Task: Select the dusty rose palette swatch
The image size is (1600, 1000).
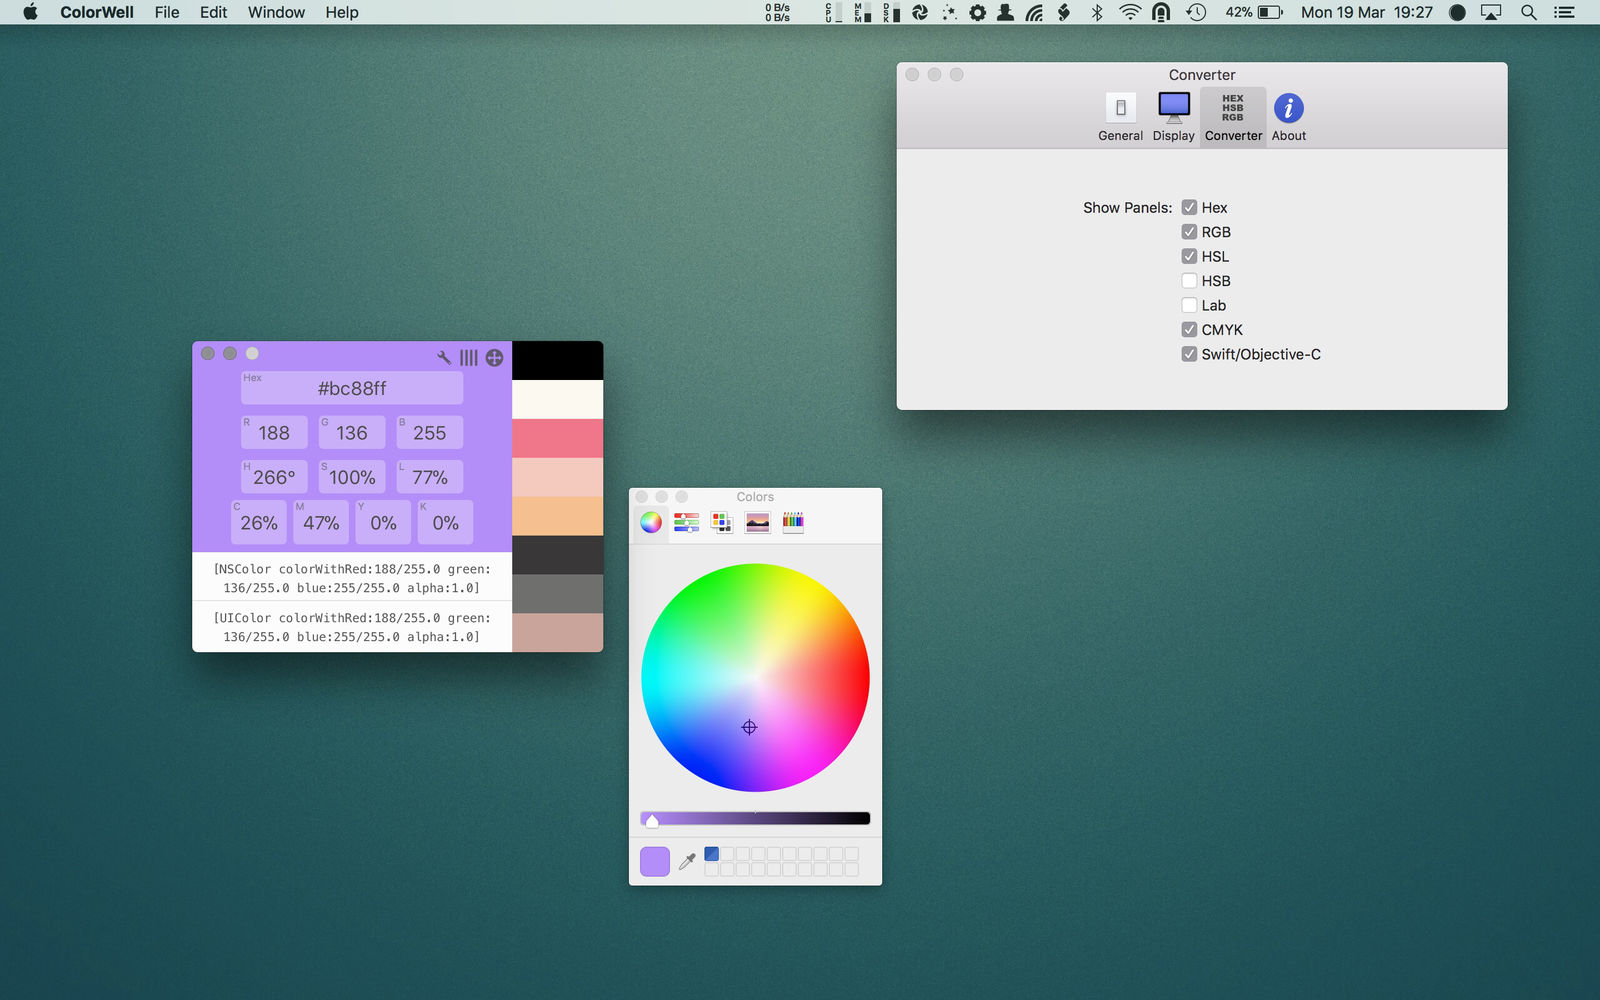Action: (x=557, y=633)
